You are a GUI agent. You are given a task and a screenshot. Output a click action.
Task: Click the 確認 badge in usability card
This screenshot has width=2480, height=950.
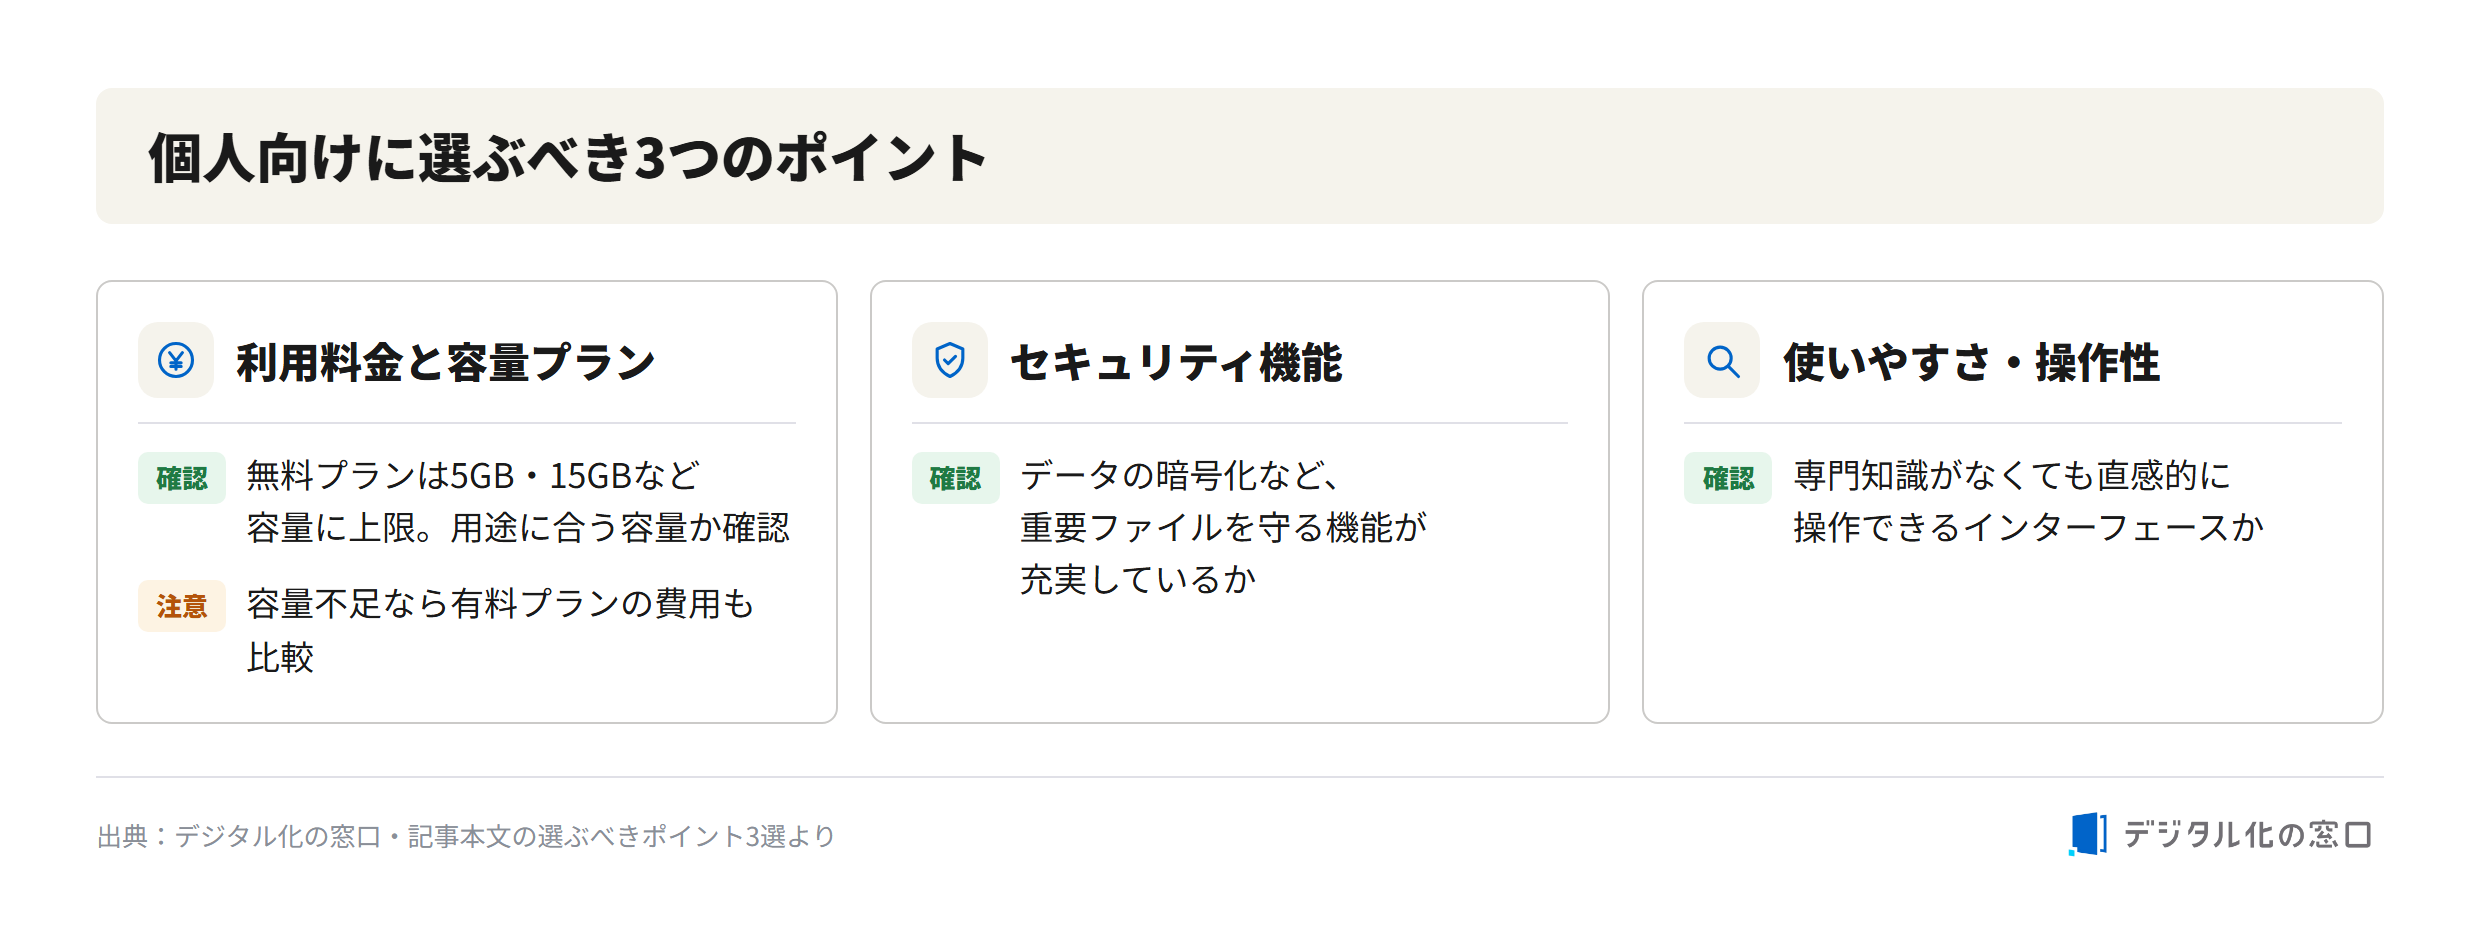click(1728, 478)
